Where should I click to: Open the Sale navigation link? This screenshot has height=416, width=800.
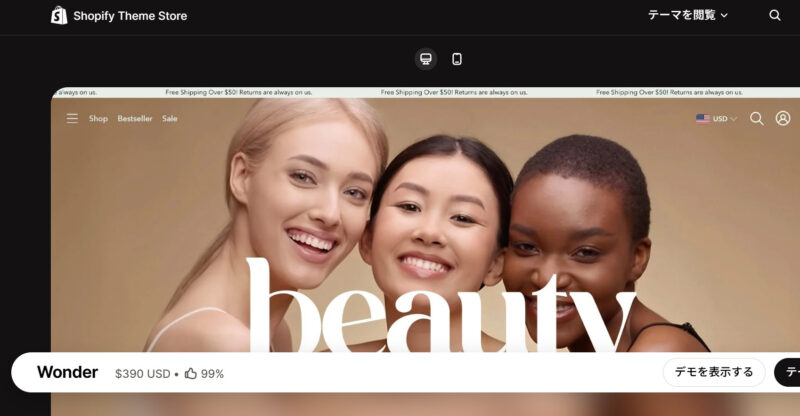point(170,118)
